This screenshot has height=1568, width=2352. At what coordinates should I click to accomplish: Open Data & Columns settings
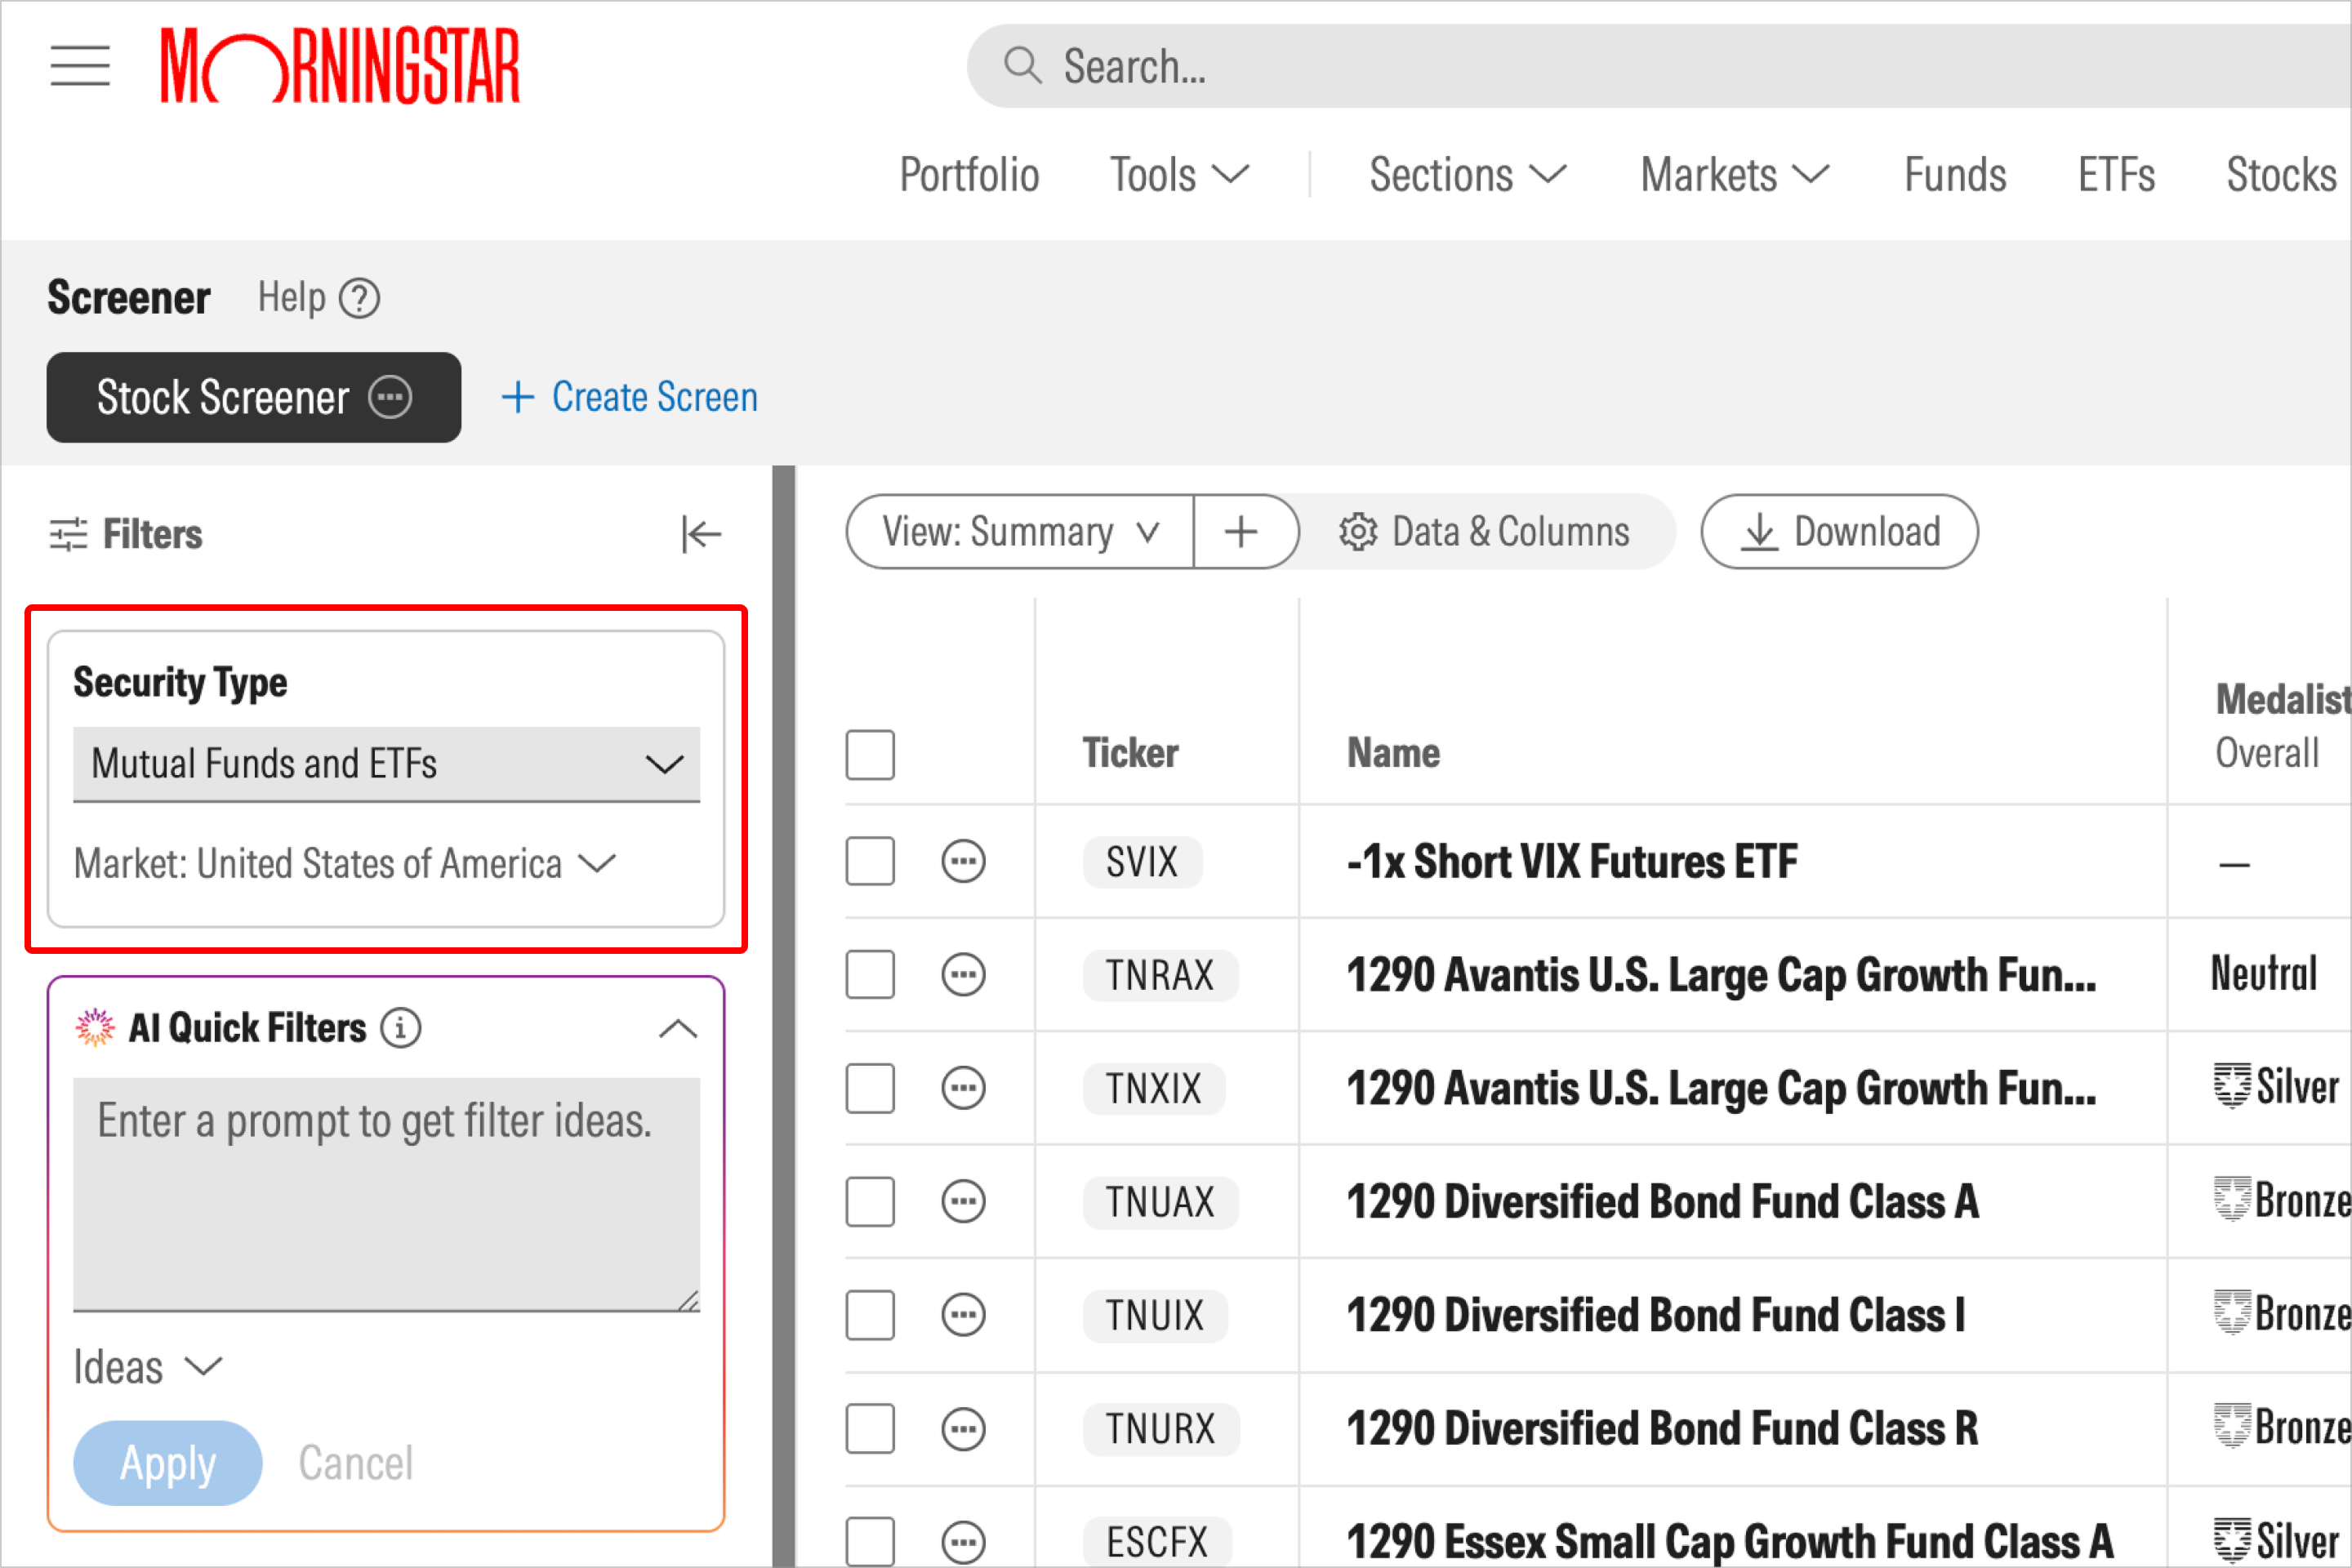tap(1485, 532)
